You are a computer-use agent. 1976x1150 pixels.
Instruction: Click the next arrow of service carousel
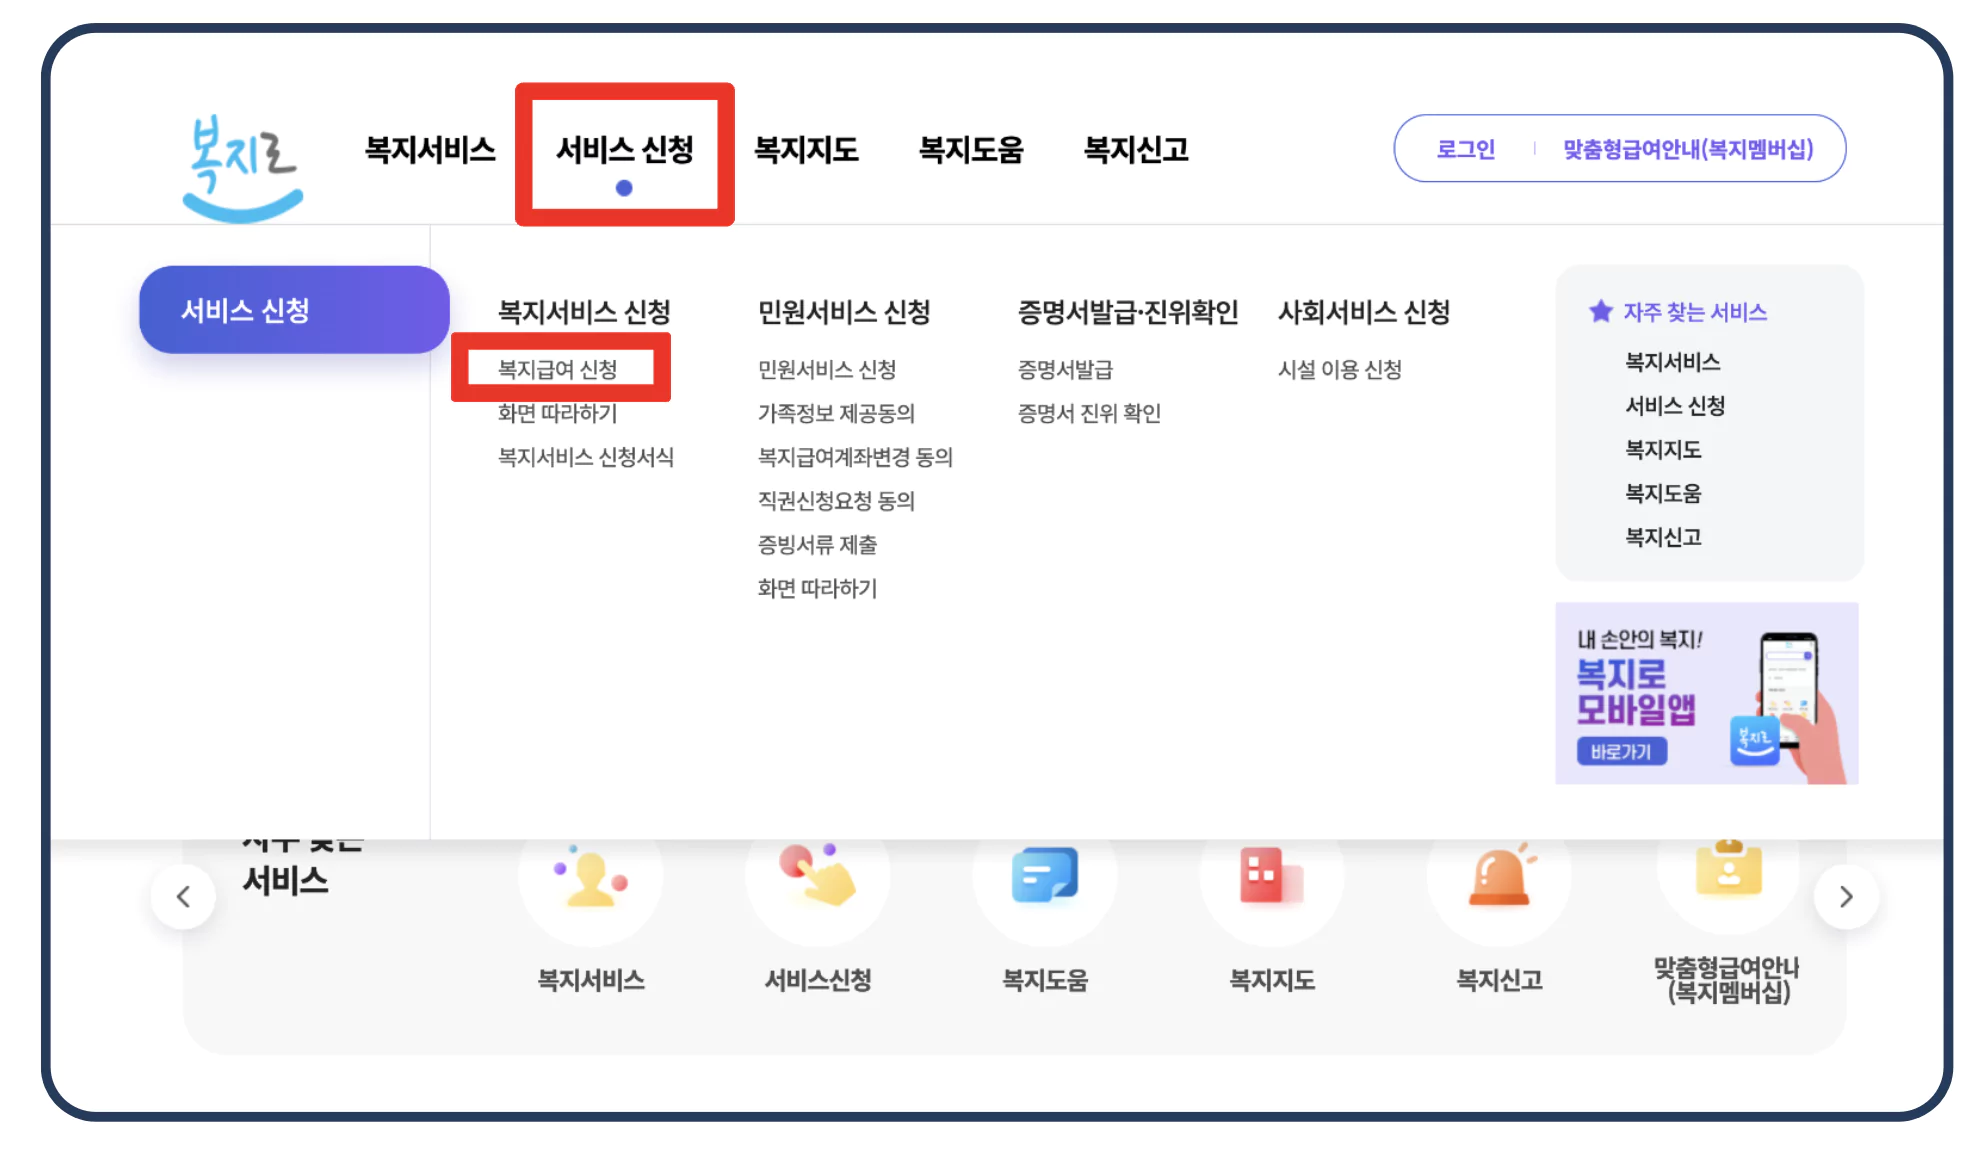[1846, 897]
